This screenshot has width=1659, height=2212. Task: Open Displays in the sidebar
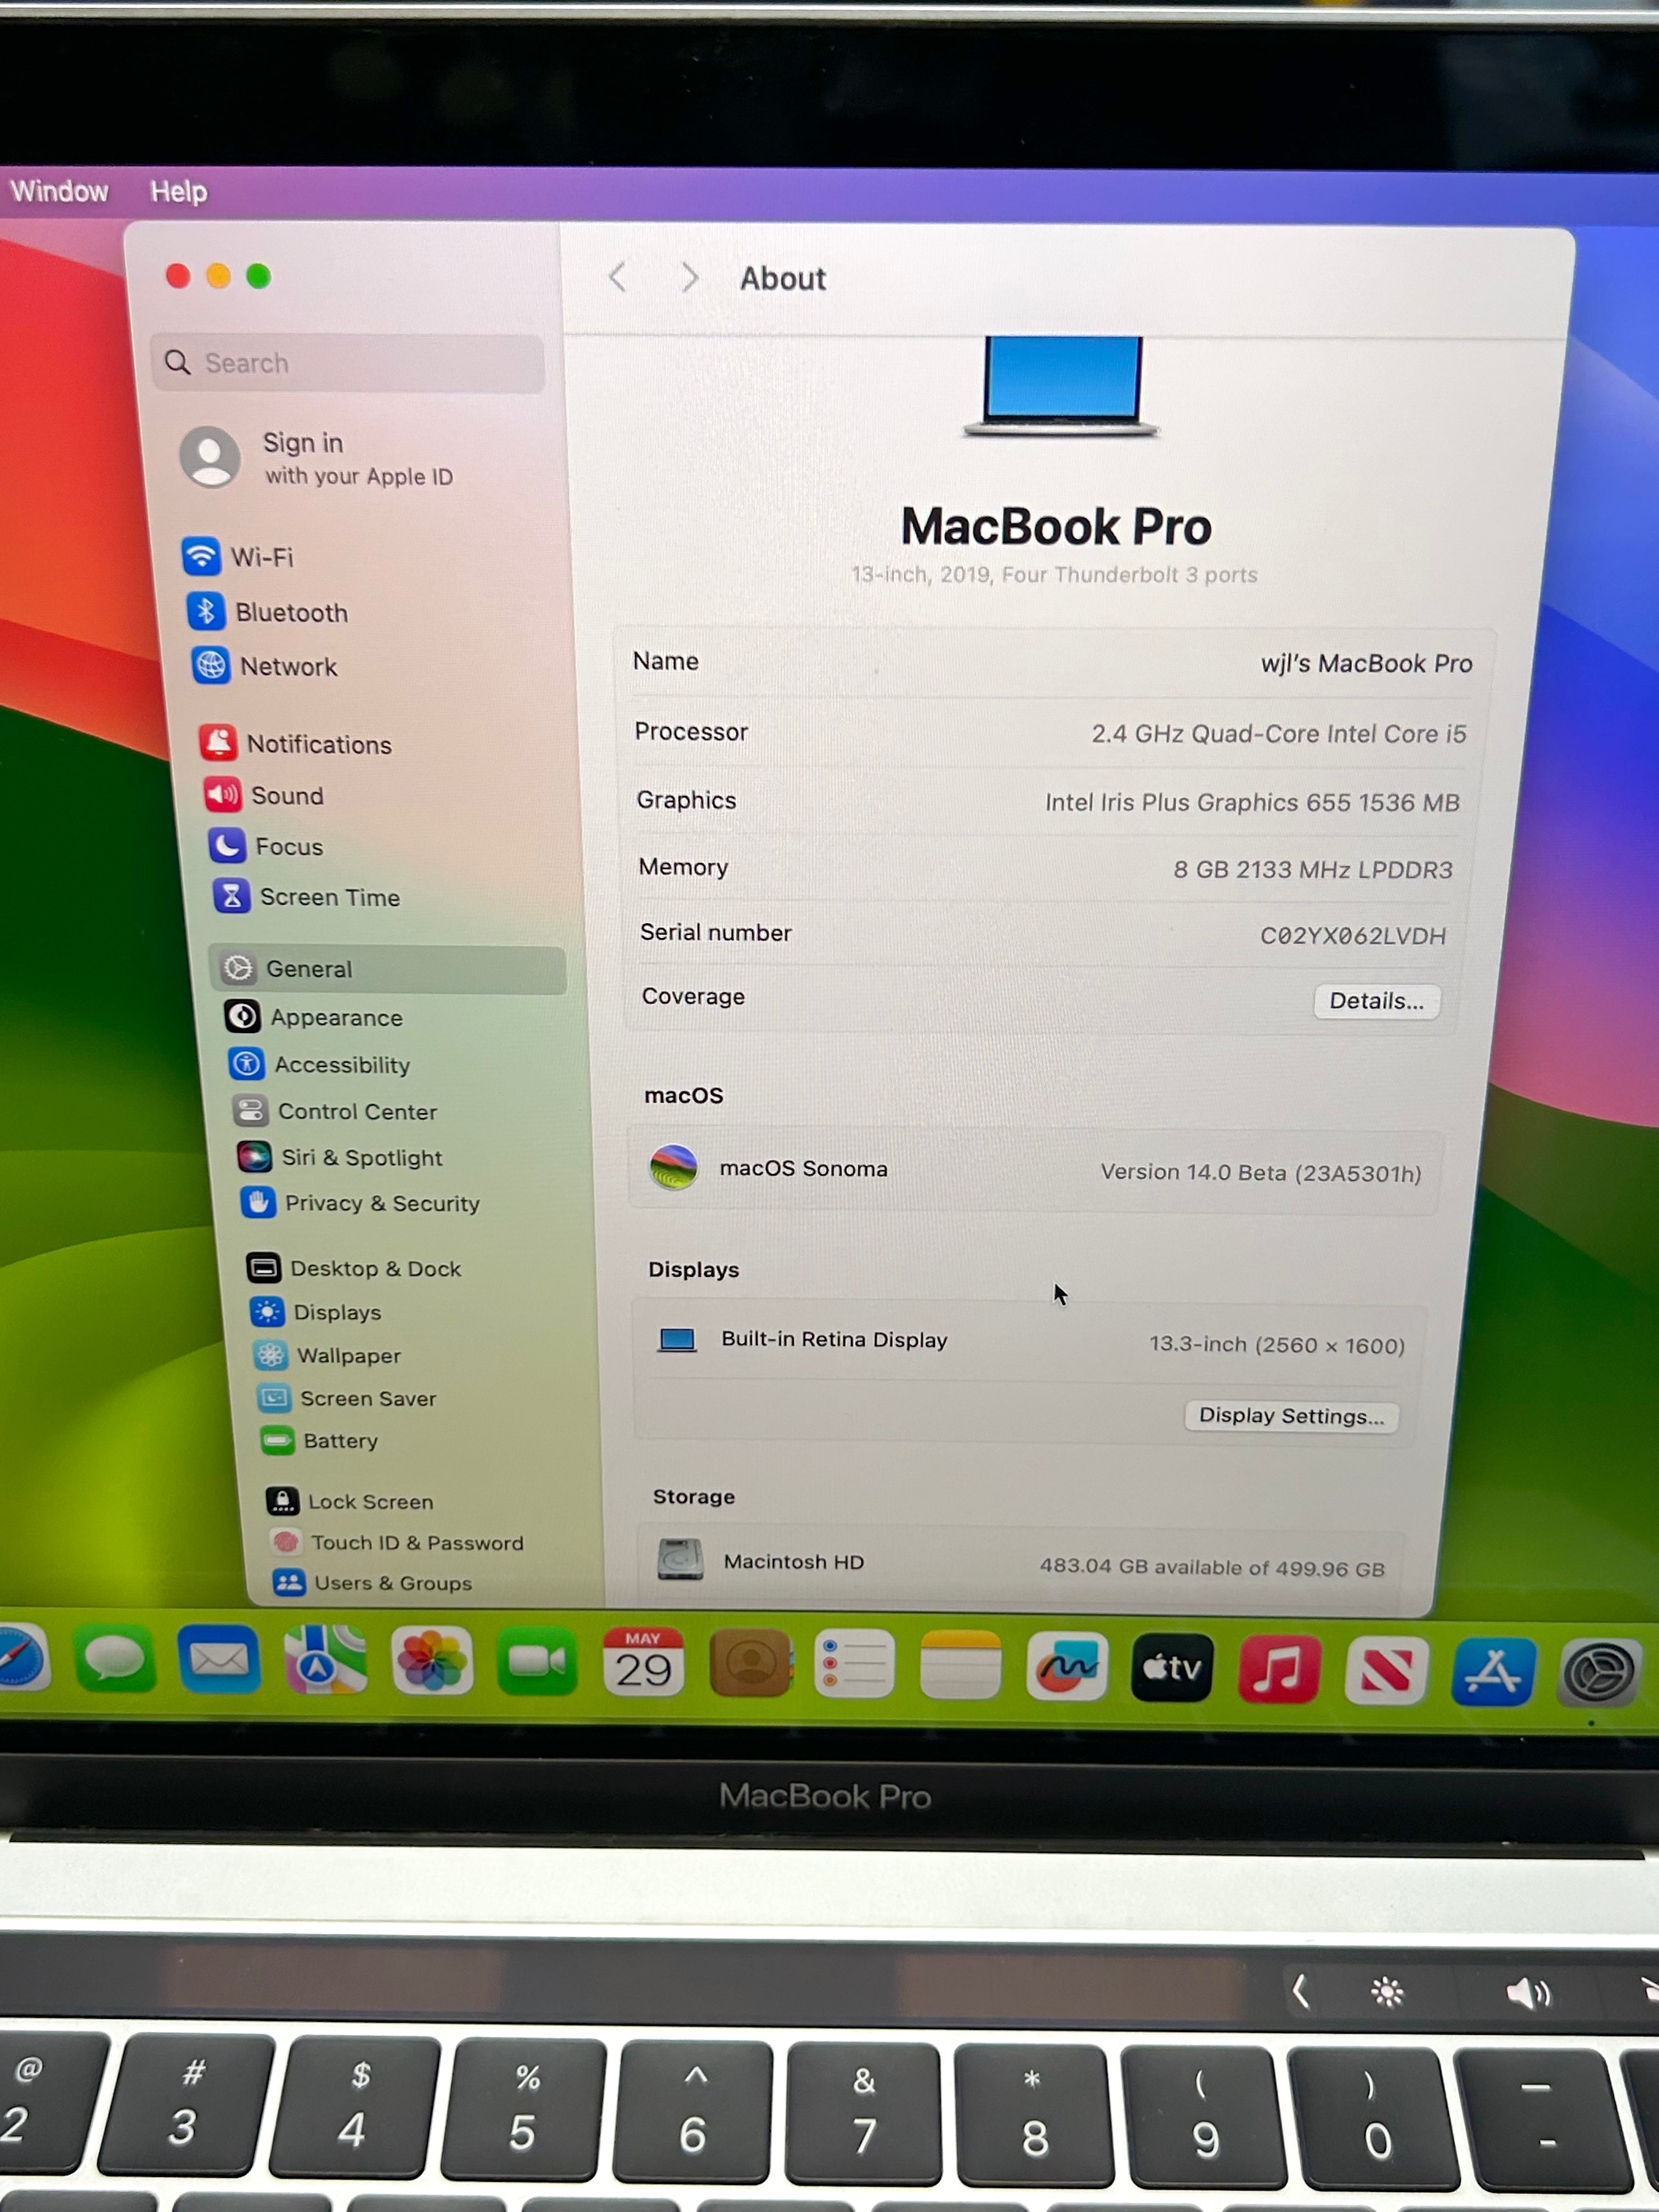[316, 1312]
